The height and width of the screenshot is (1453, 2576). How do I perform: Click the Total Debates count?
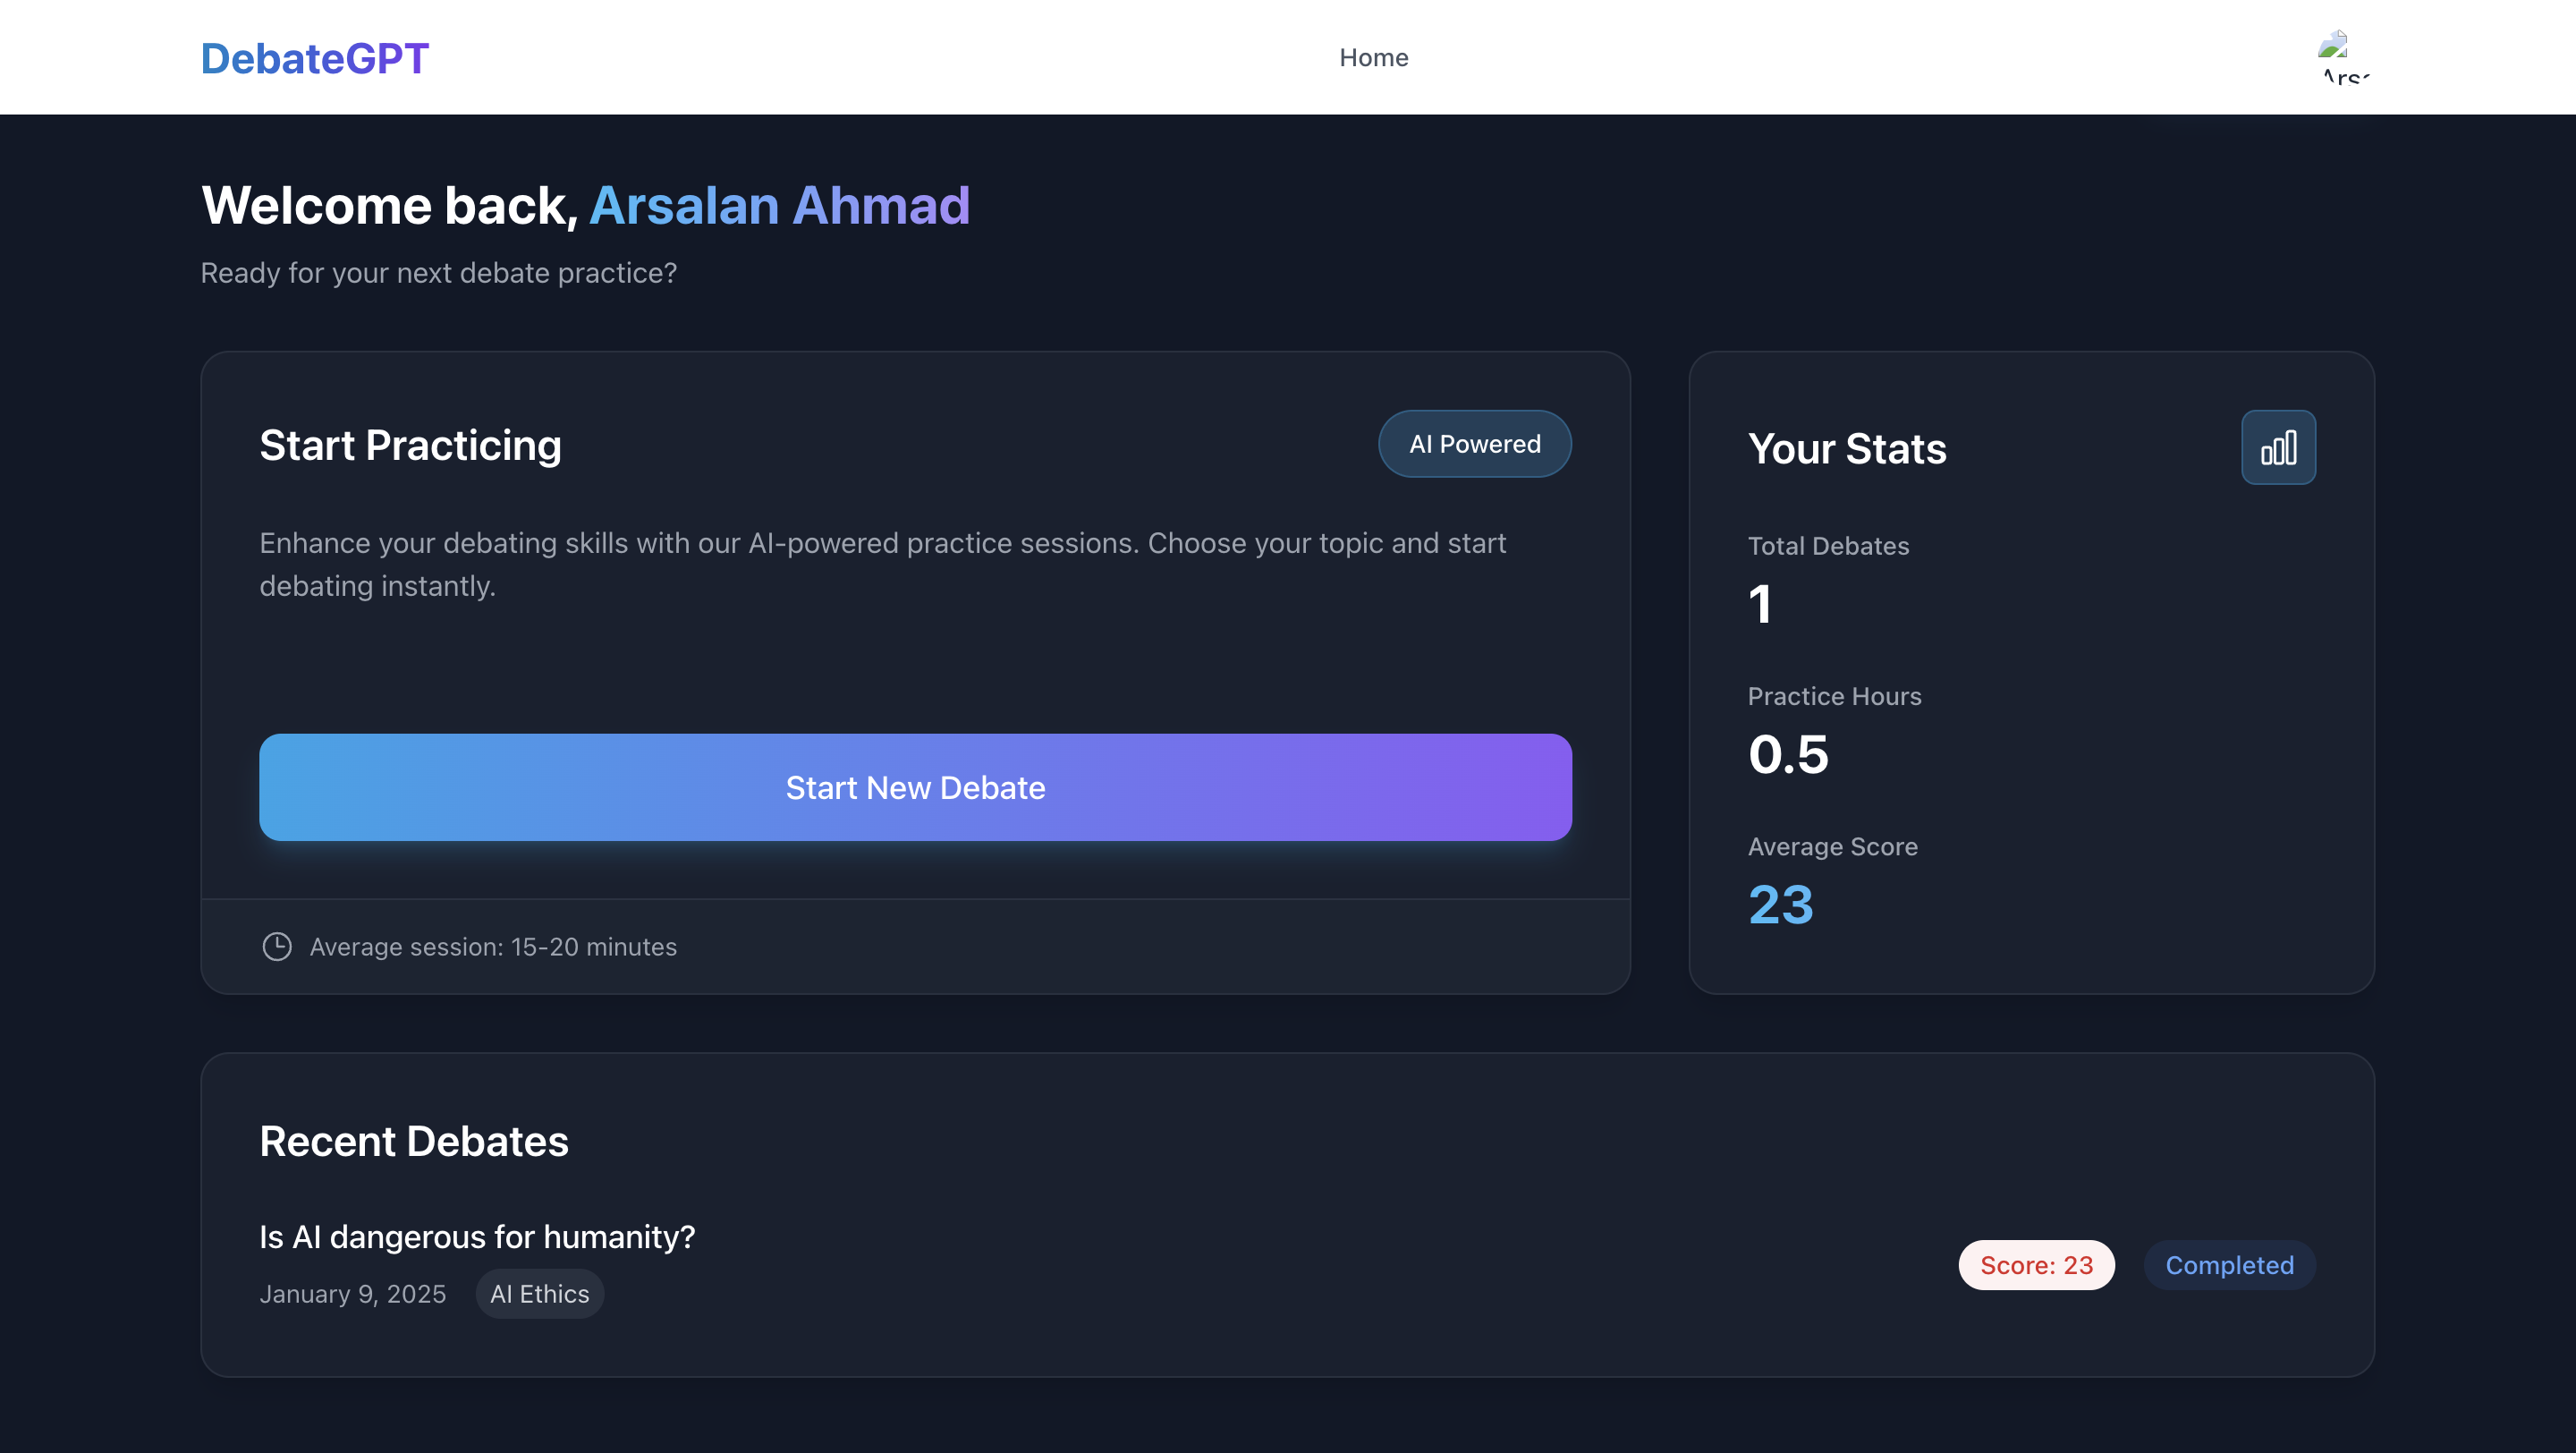1760,604
